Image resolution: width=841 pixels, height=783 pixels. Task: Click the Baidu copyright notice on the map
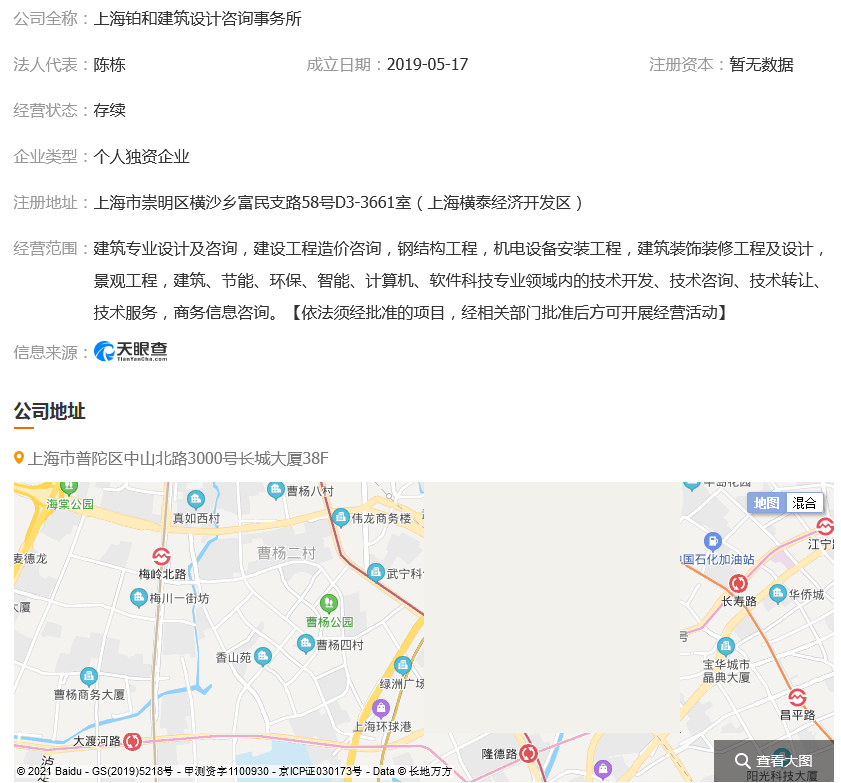point(234,771)
